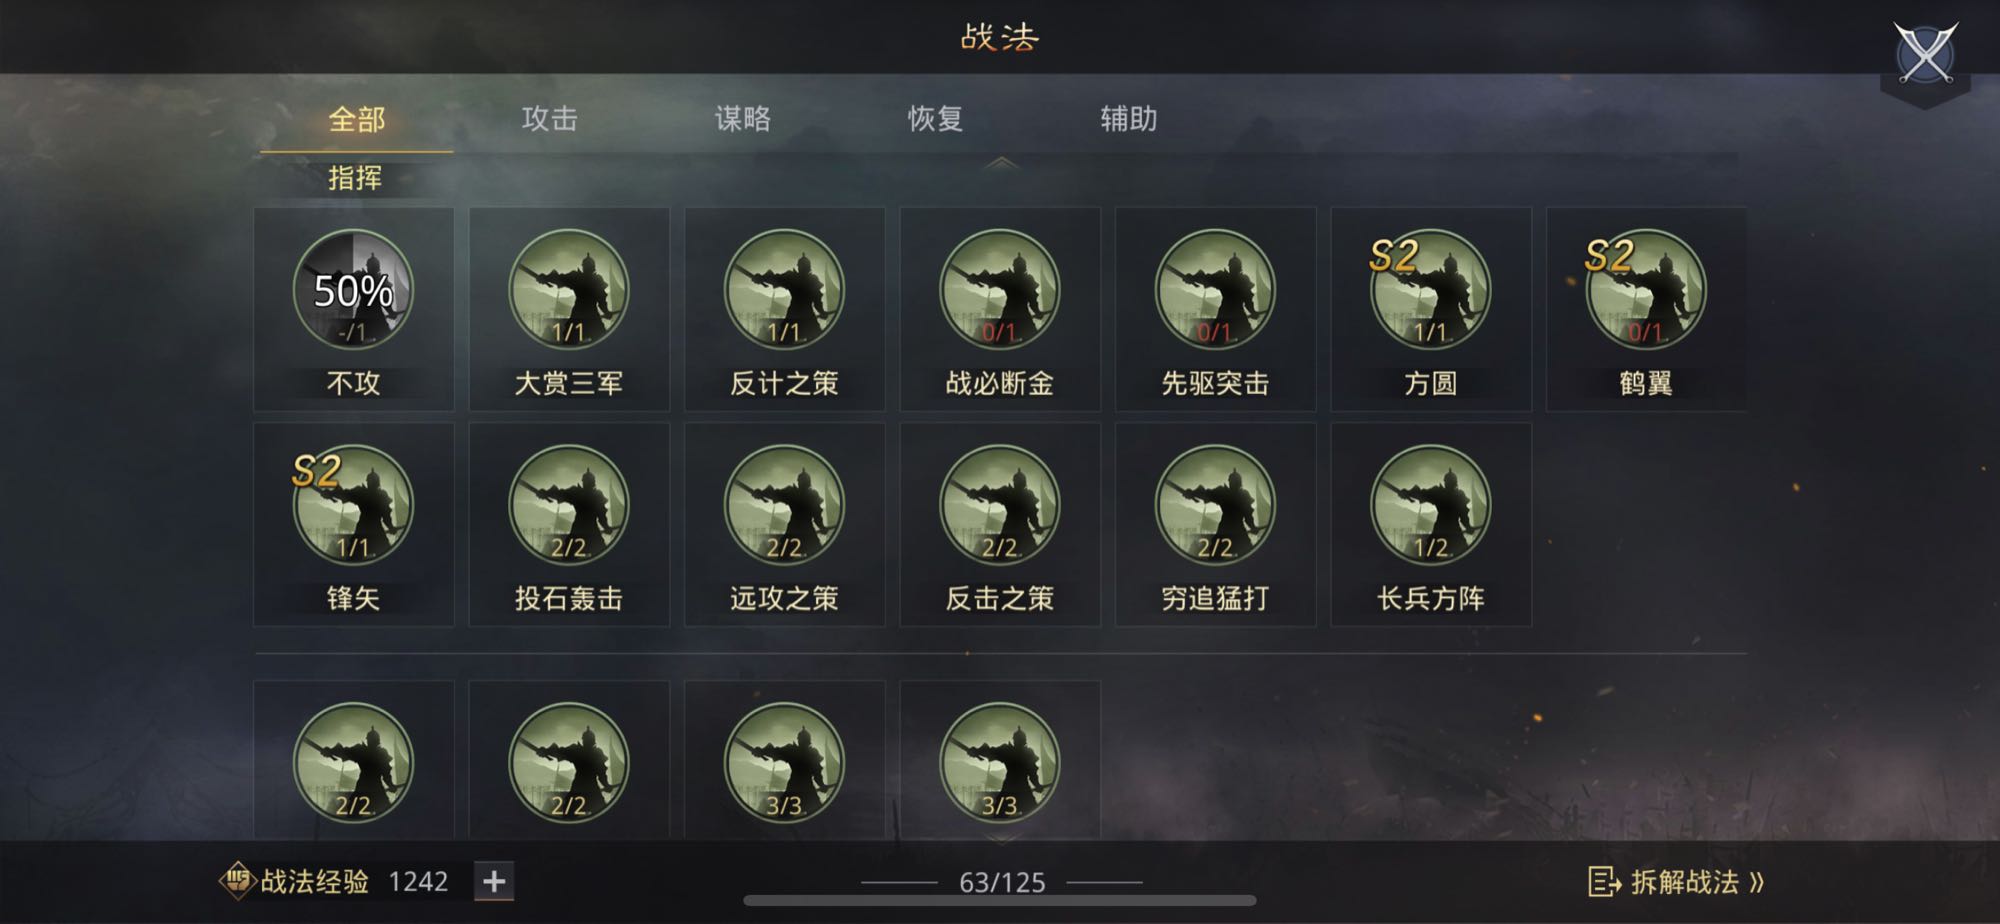Choose the 战必断金 tactic icon
Viewport: 2000px width, 924px height.
(1000, 290)
